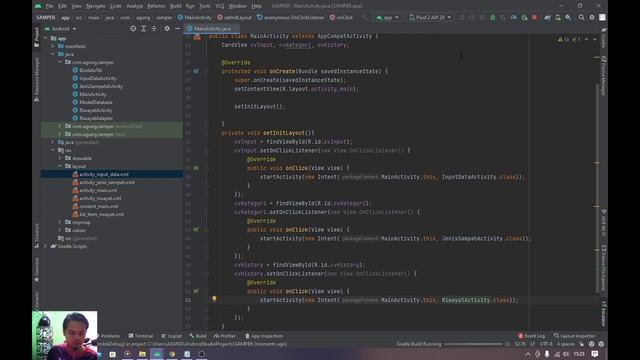This screenshot has height=360, width=640.
Task: Hide the Project panel with the minus icon
Action: [178, 29]
